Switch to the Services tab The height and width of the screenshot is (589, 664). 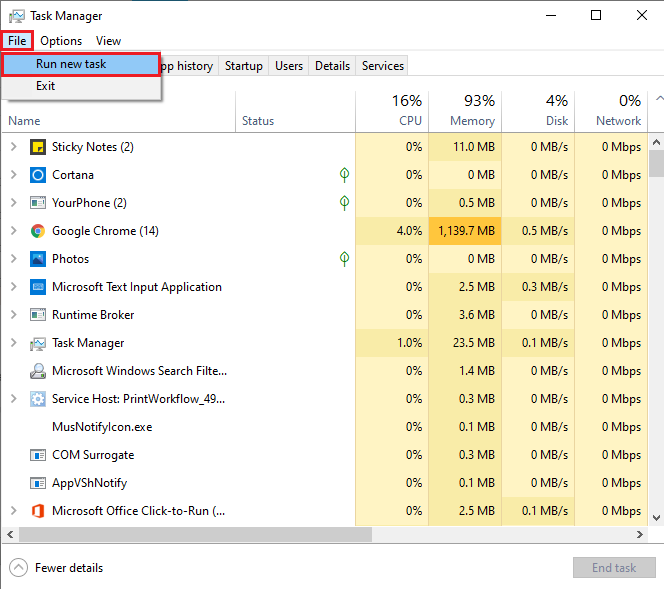click(x=382, y=66)
